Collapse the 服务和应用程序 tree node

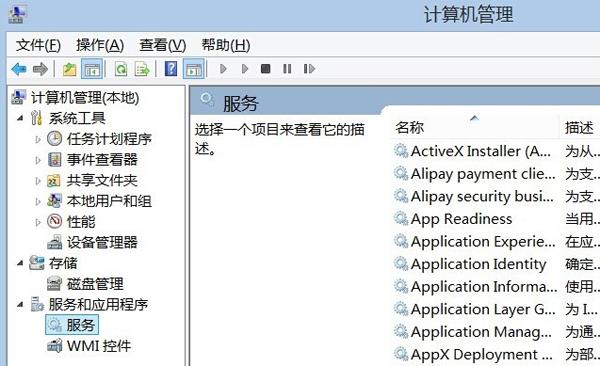20,304
